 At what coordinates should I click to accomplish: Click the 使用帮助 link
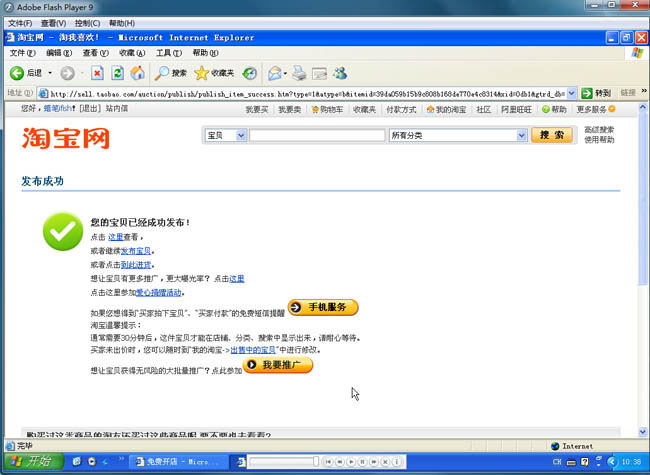coord(599,140)
